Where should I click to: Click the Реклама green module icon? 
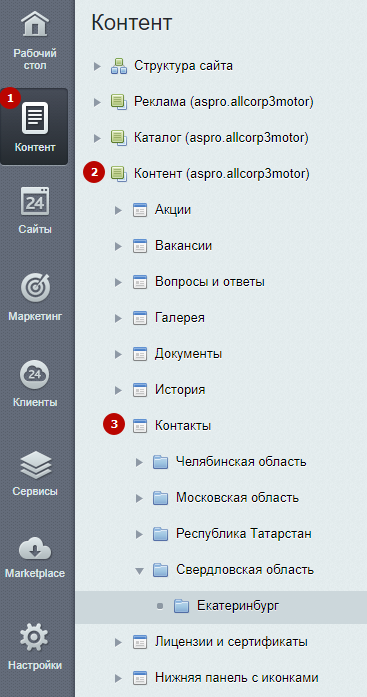[119, 102]
